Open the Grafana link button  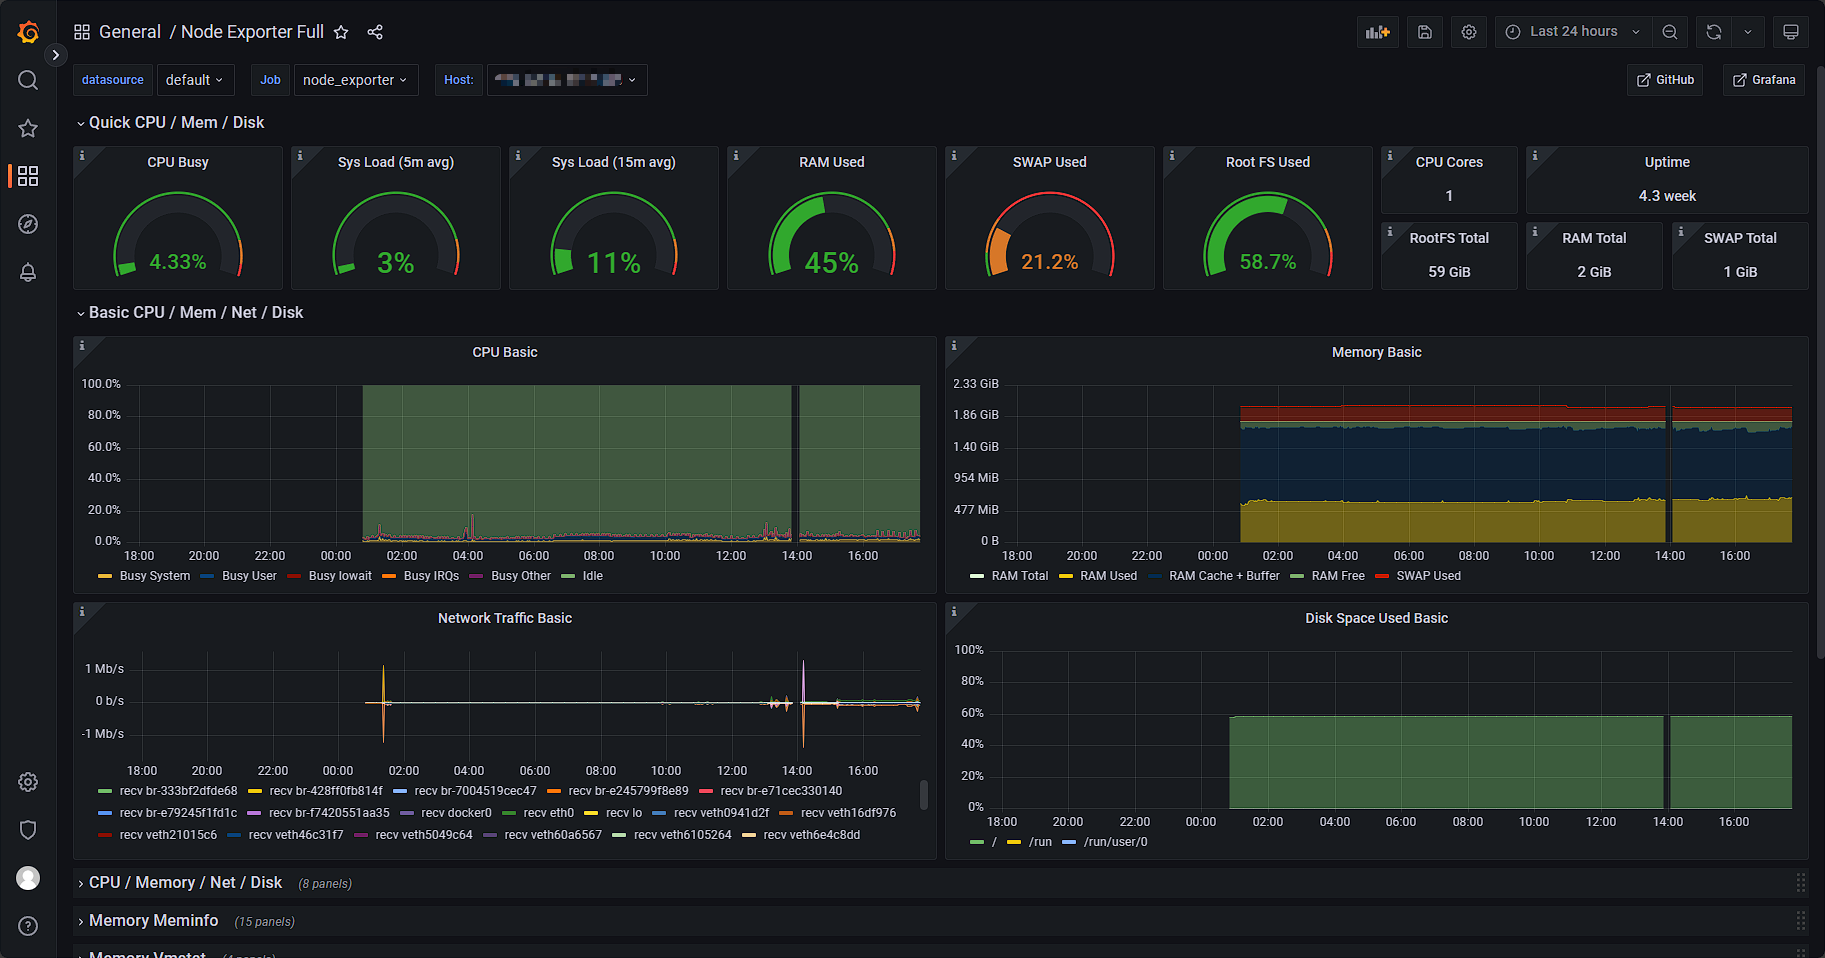[1764, 80]
